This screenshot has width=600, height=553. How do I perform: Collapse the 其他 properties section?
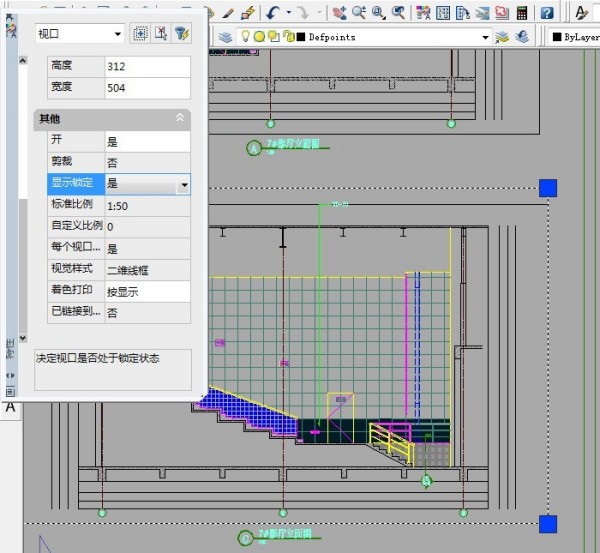(180, 118)
